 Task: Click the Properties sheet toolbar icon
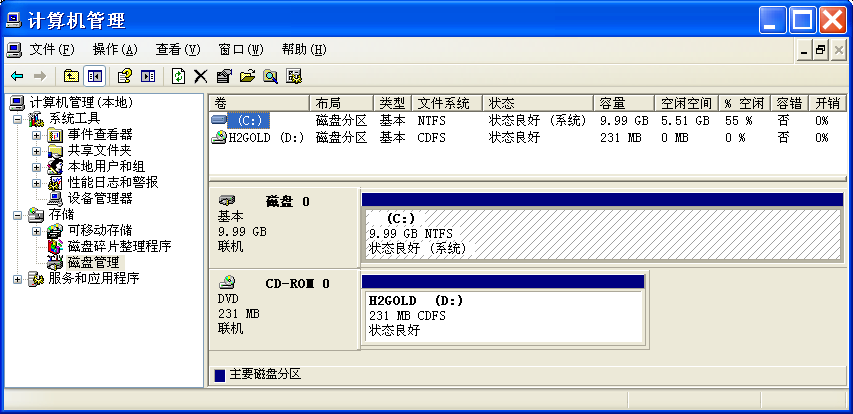(x=224, y=76)
